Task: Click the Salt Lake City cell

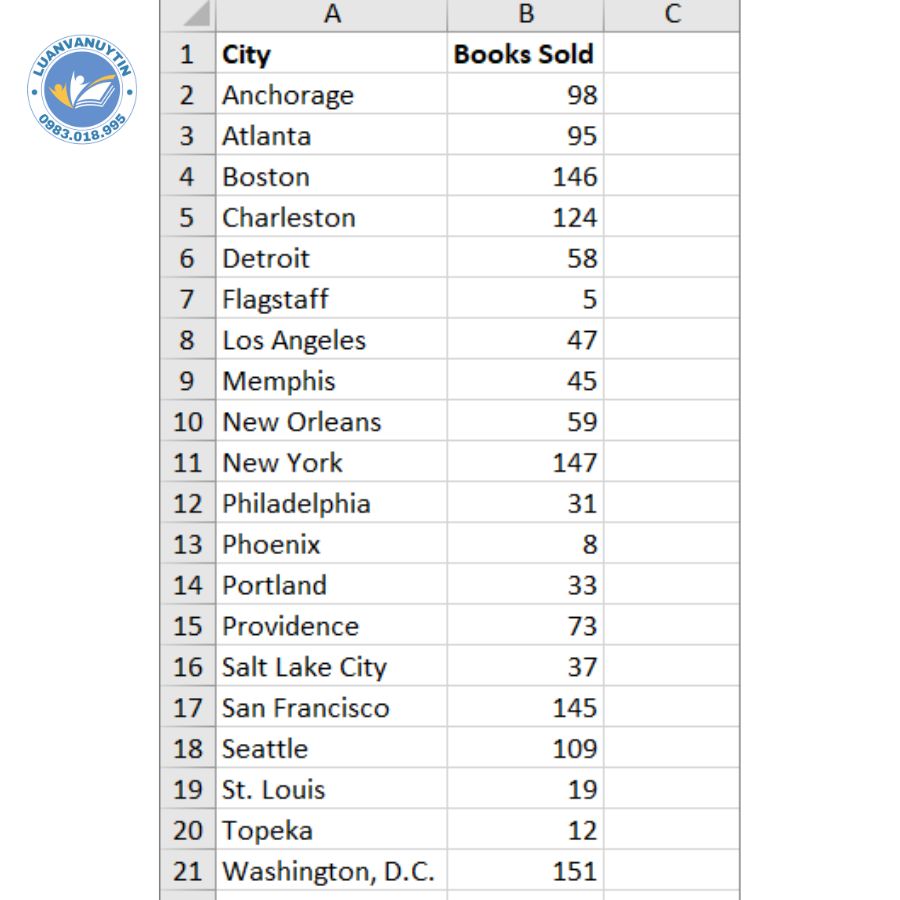Action: [x=331, y=667]
